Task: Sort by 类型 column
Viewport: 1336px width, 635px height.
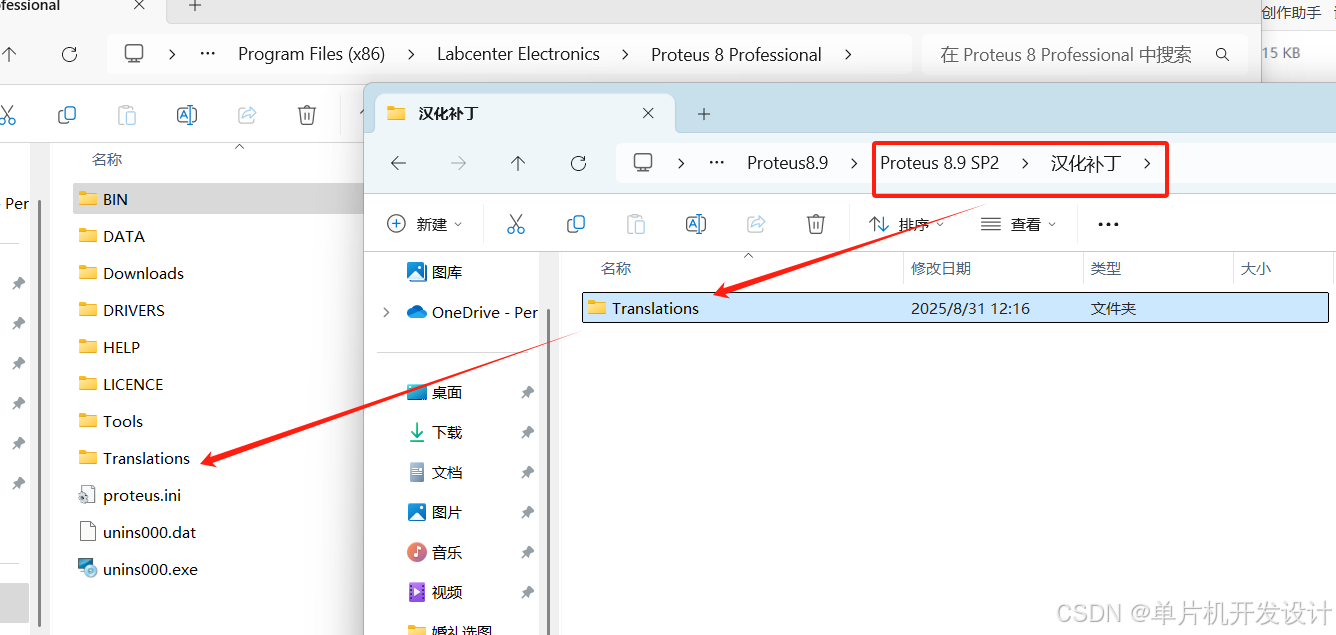Action: point(1106,268)
